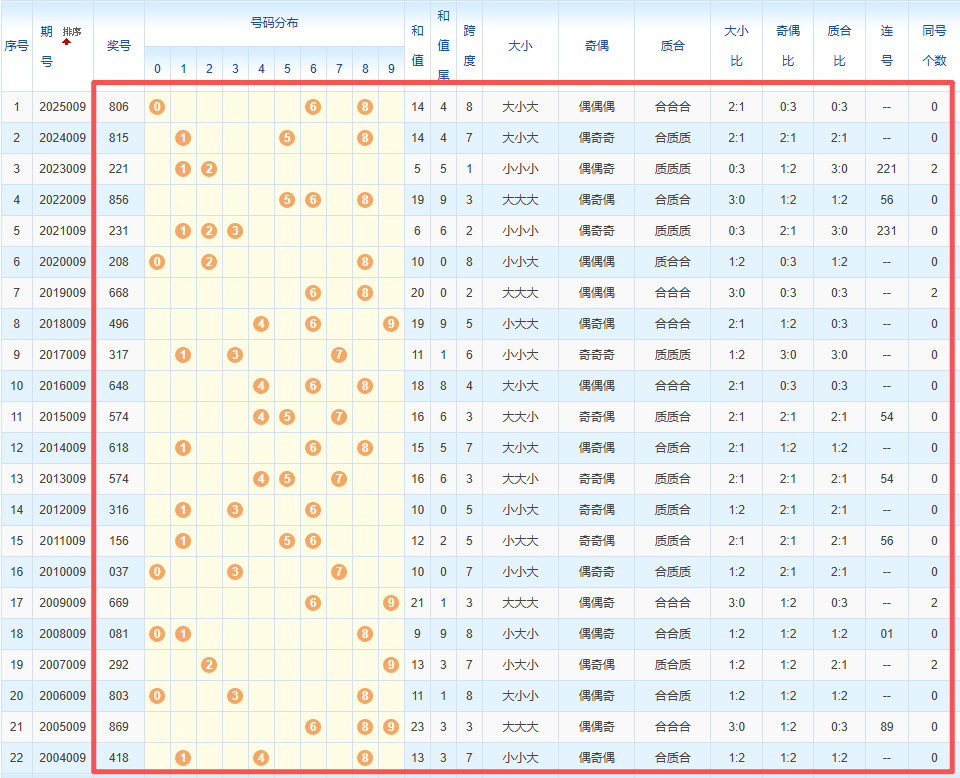Click orange ball 8 in row 2022009

365,200
